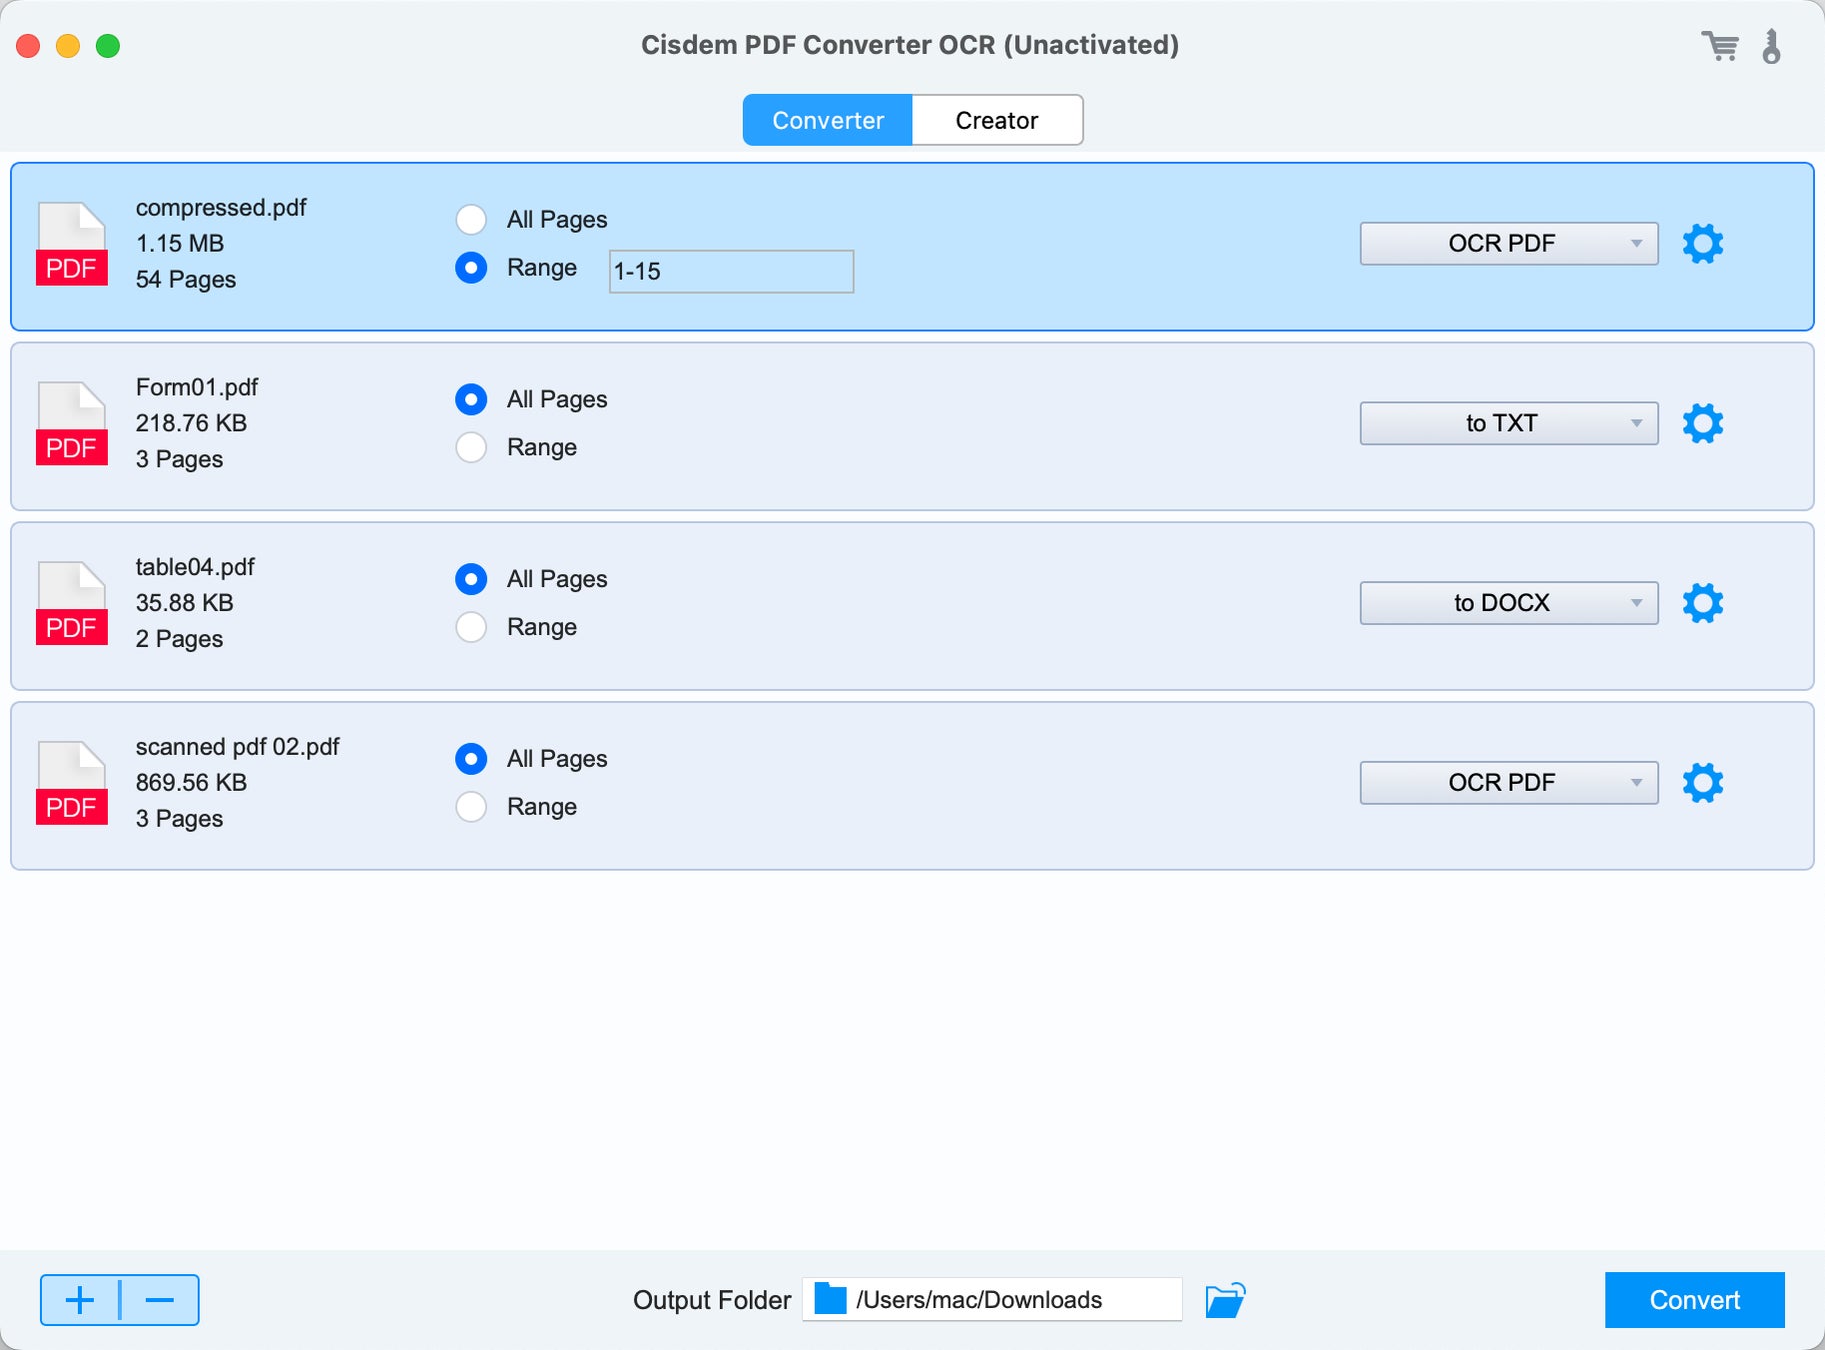Click the PDF file icon of Form01.pdf
Image resolution: width=1825 pixels, height=1350 pixels.
(x=72, y=424)
